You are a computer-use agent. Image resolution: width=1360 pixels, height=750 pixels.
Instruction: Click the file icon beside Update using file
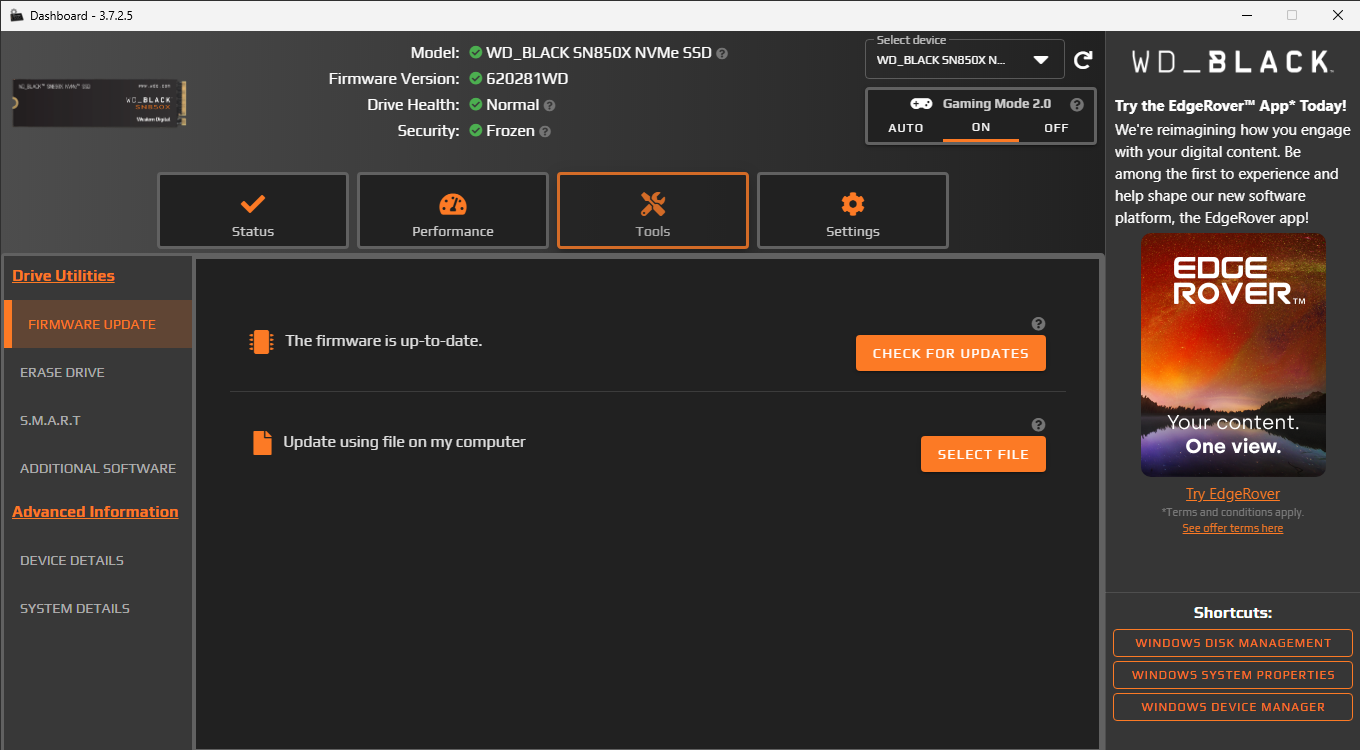tap(262, 443)
